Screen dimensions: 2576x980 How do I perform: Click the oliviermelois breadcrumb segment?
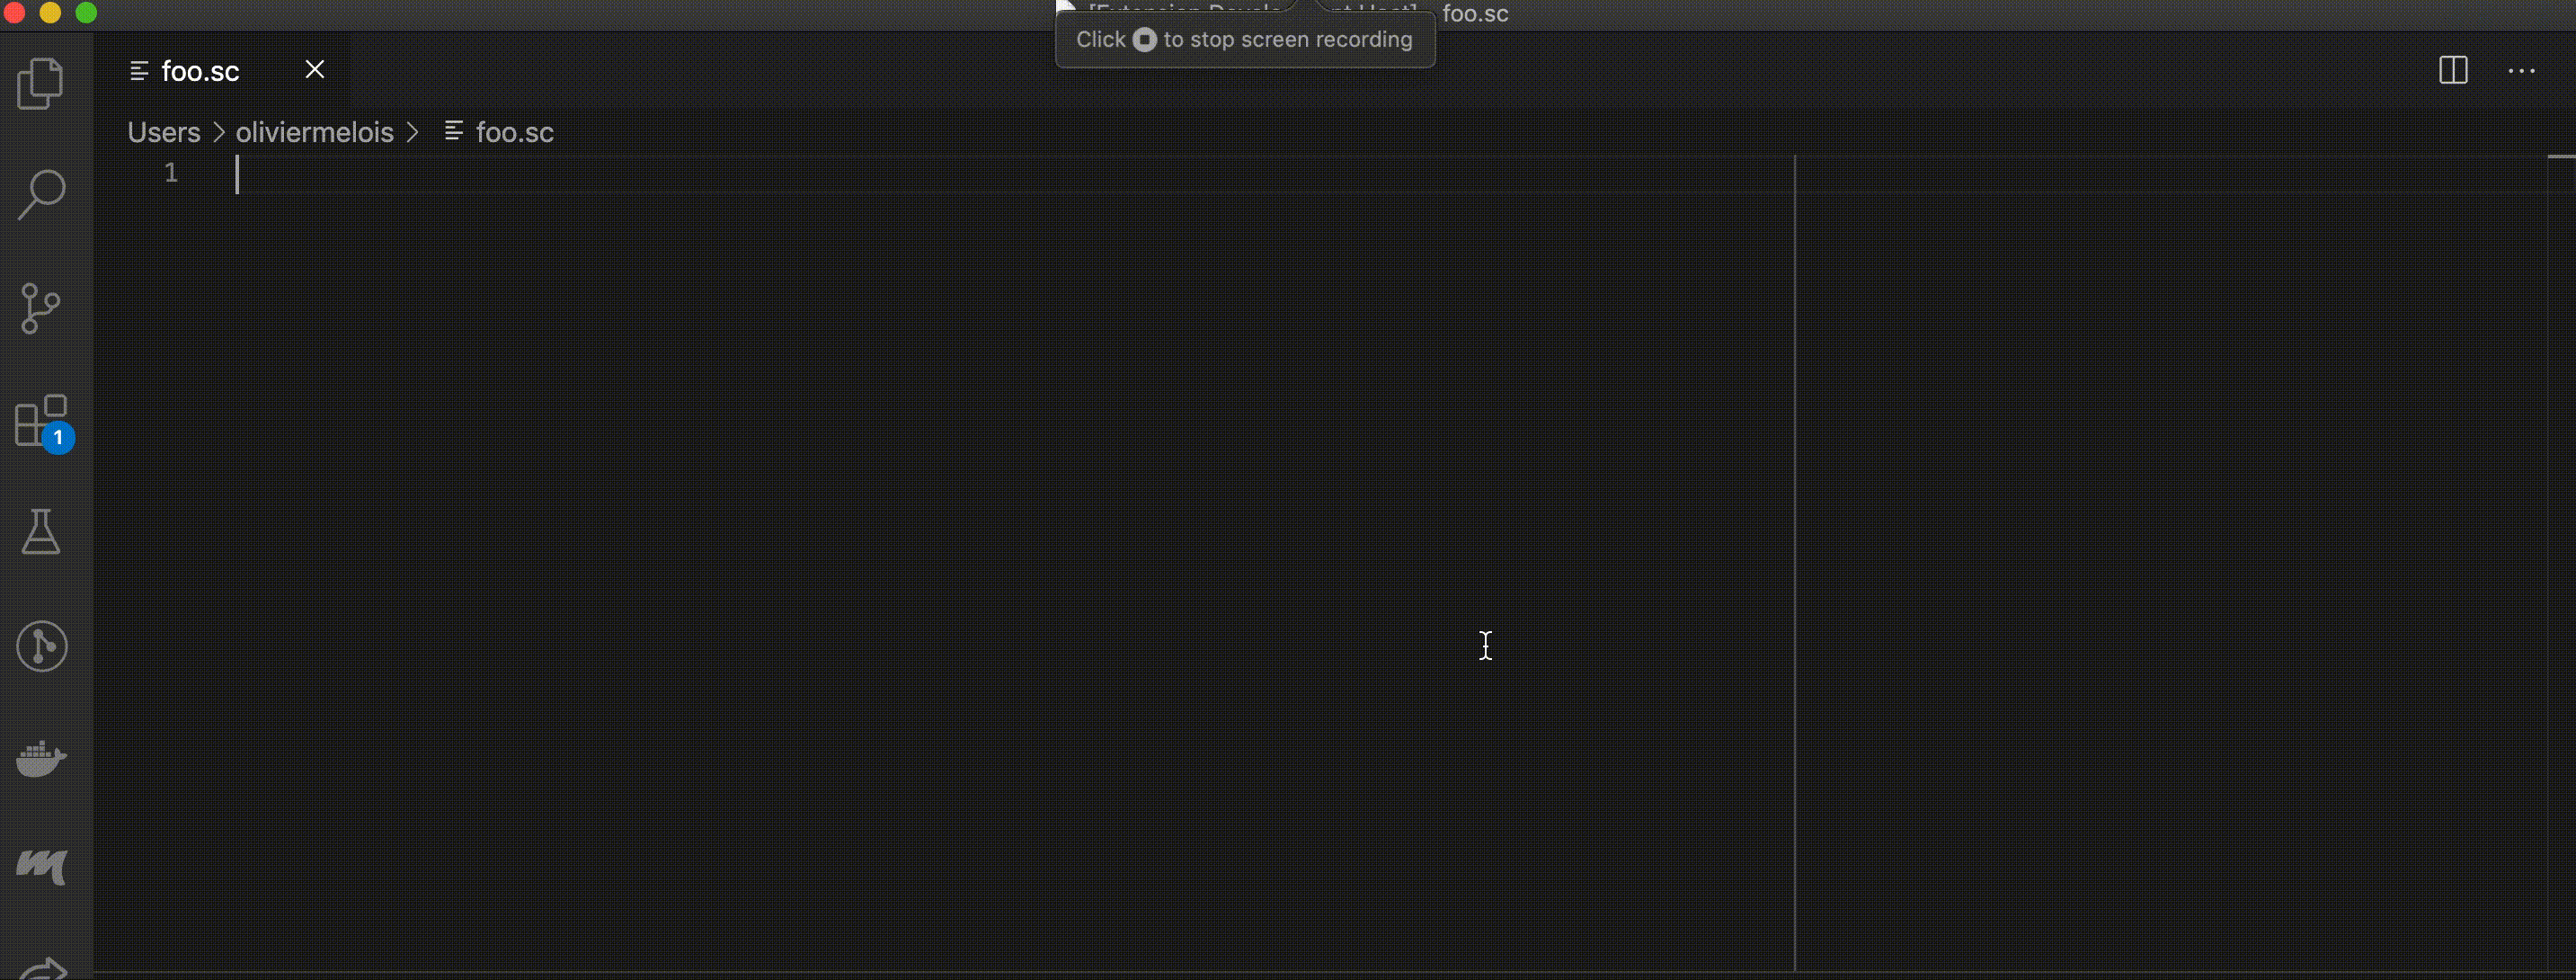click(314, 132)
